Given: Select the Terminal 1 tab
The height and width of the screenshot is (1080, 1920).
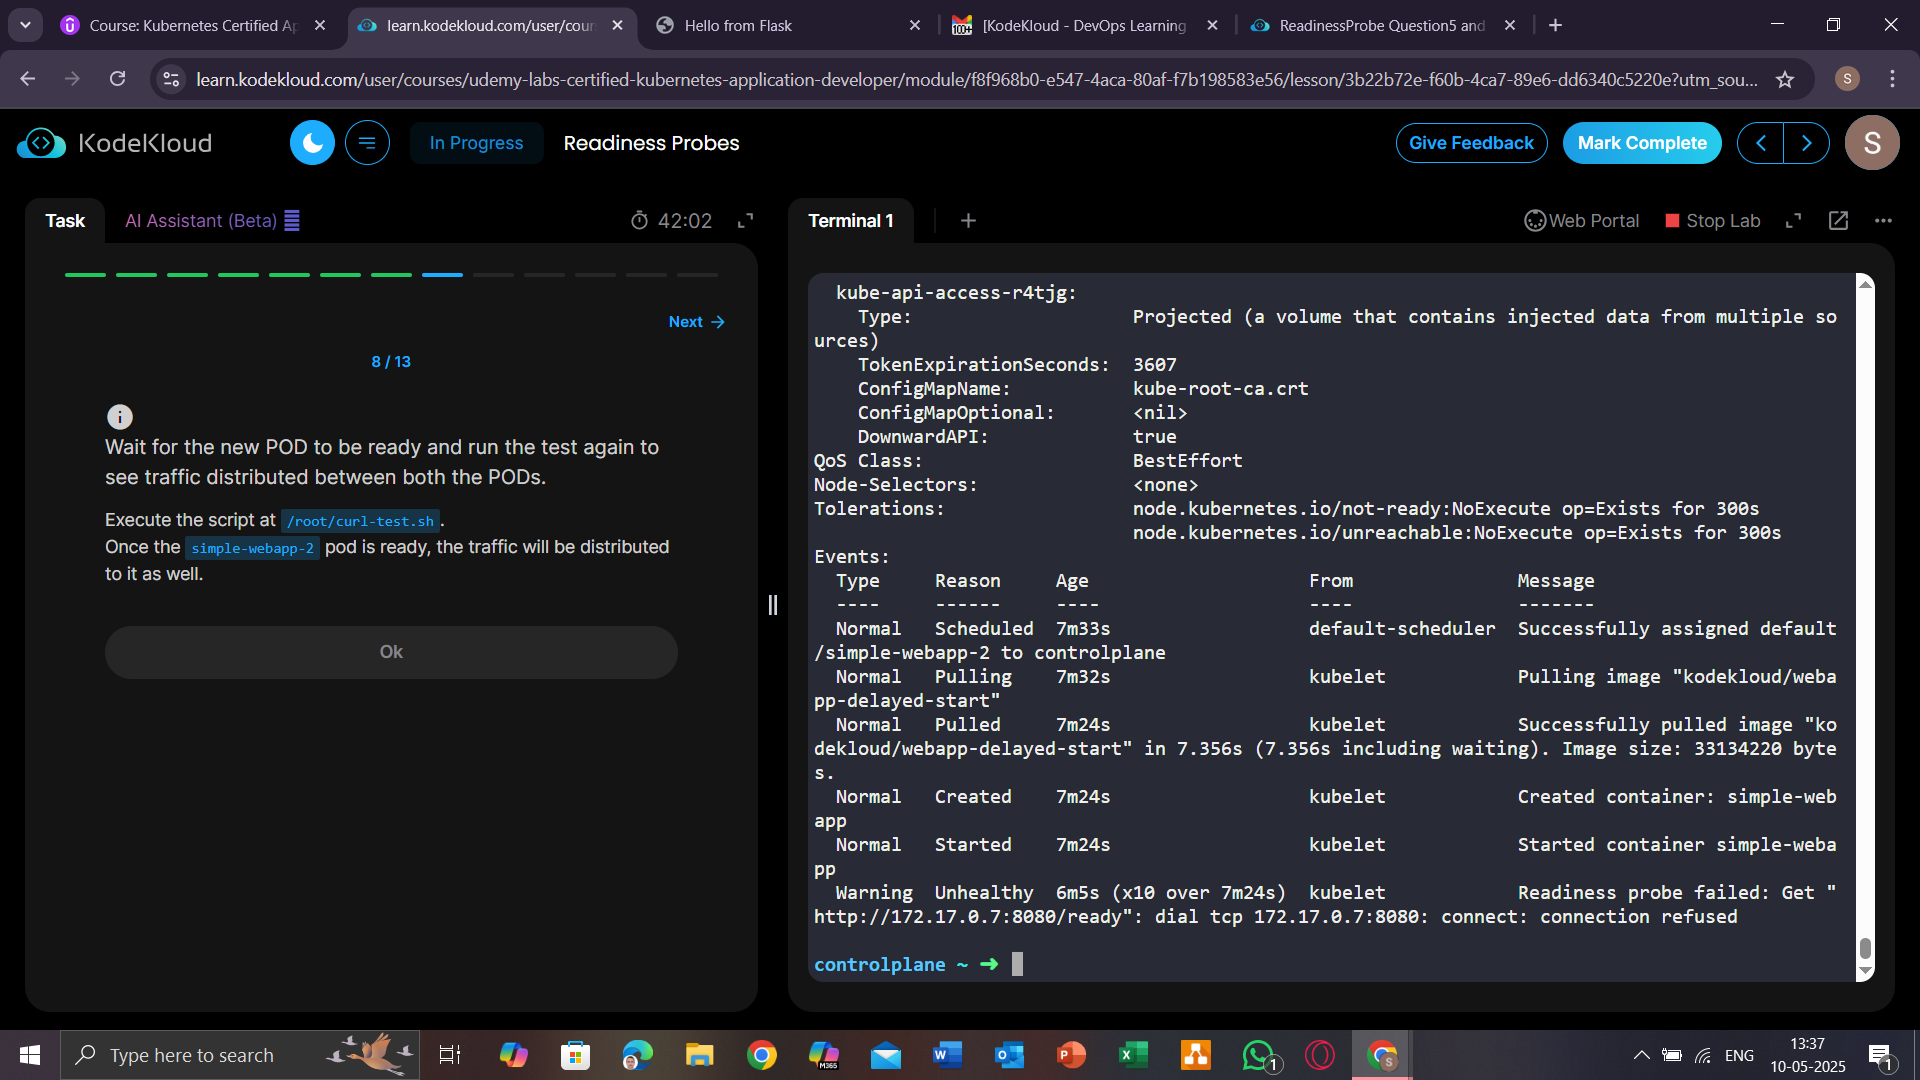Looking at the screenshot, I should tap(850, 220).
